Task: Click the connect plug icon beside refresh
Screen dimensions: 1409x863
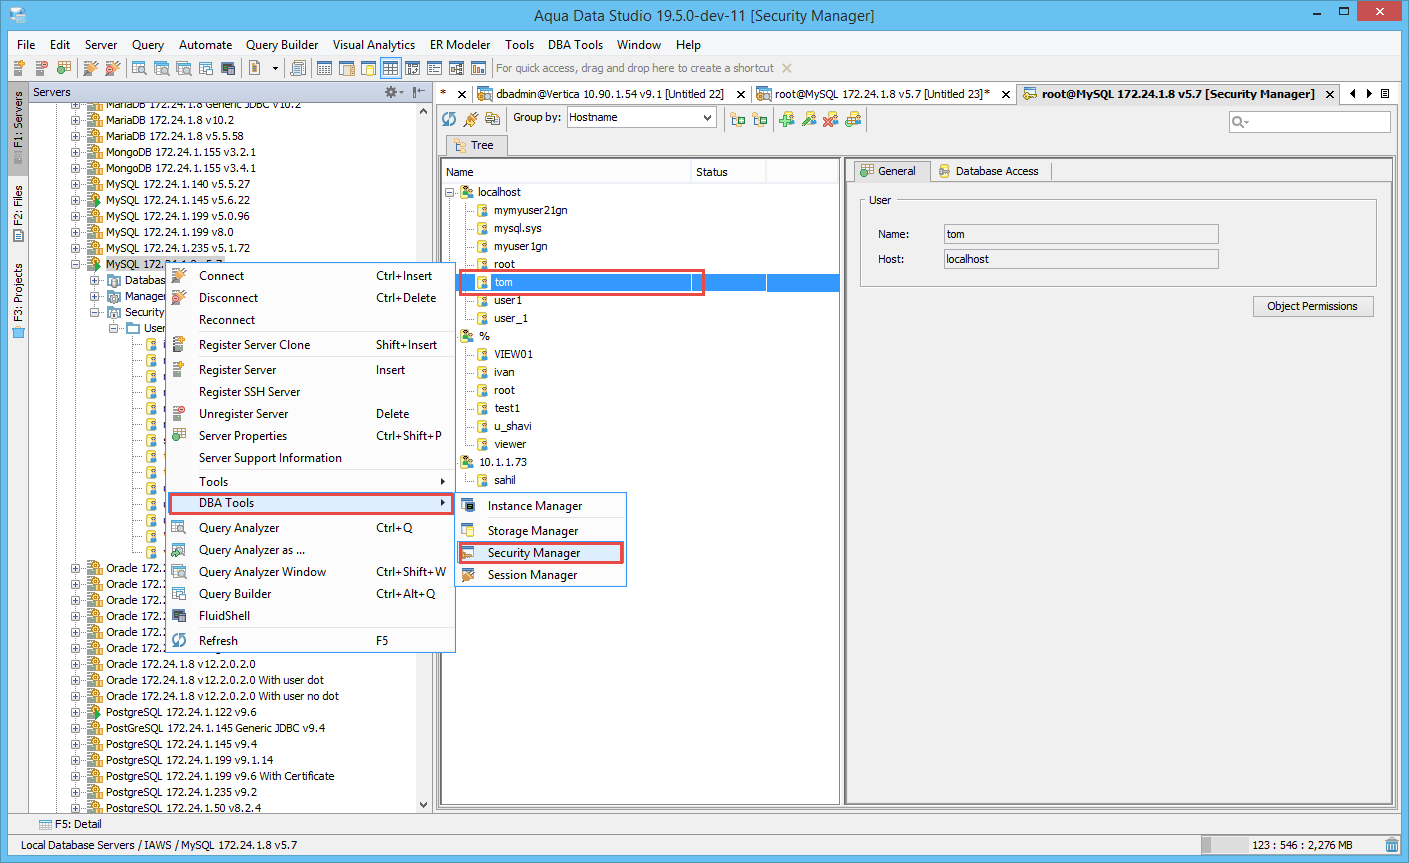Action: coord(470,119)
